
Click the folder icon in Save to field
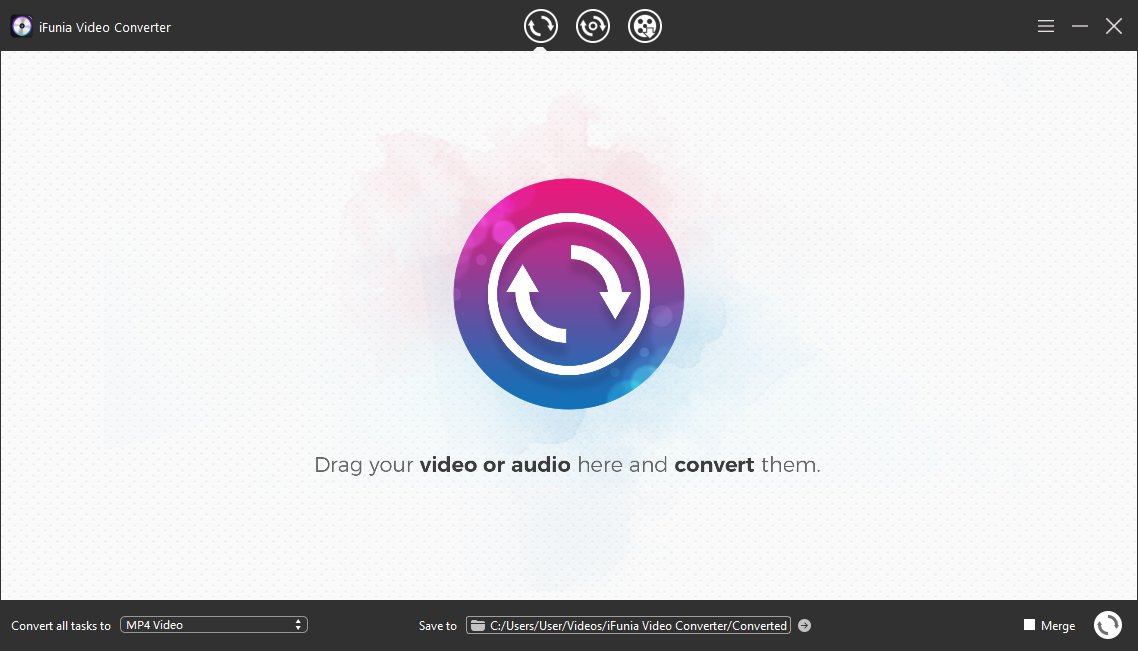point(479,626)
